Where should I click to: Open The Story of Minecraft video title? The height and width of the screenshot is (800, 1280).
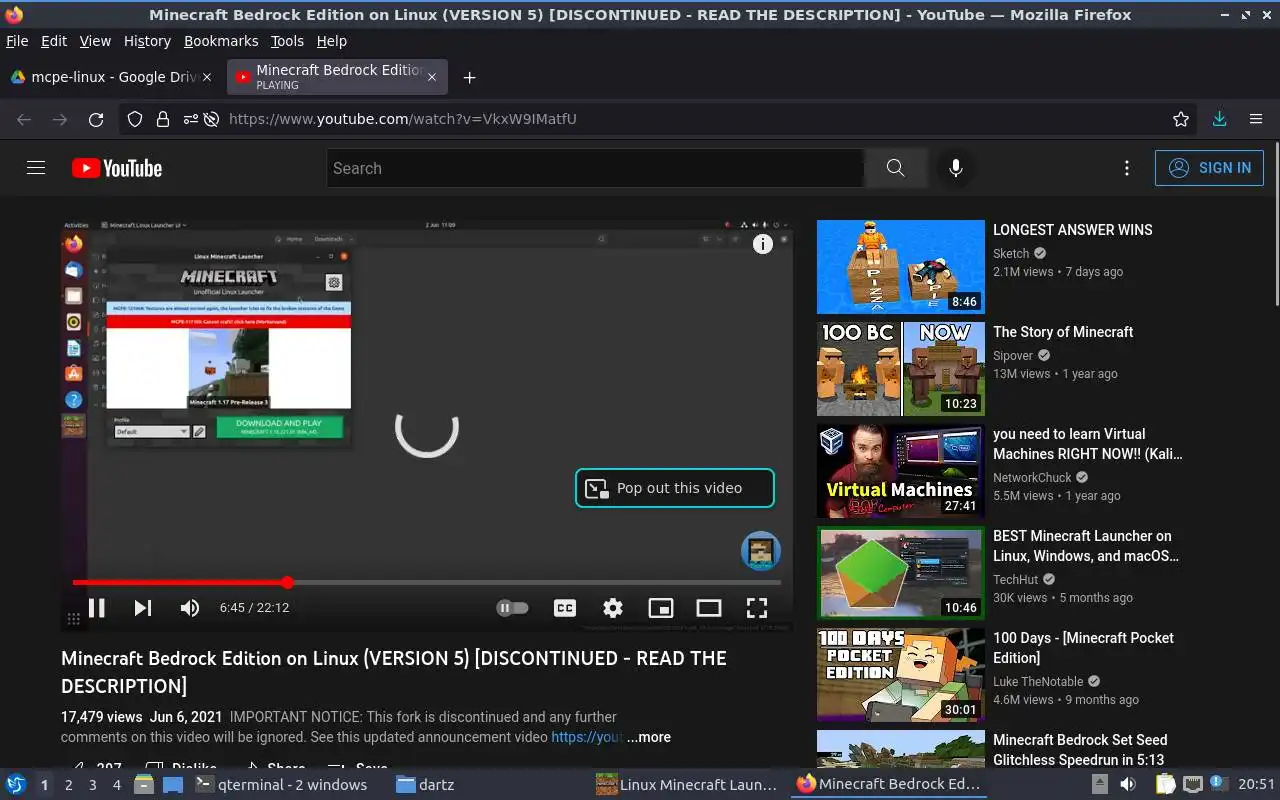pyautogui.click(x=1063, y=332)
